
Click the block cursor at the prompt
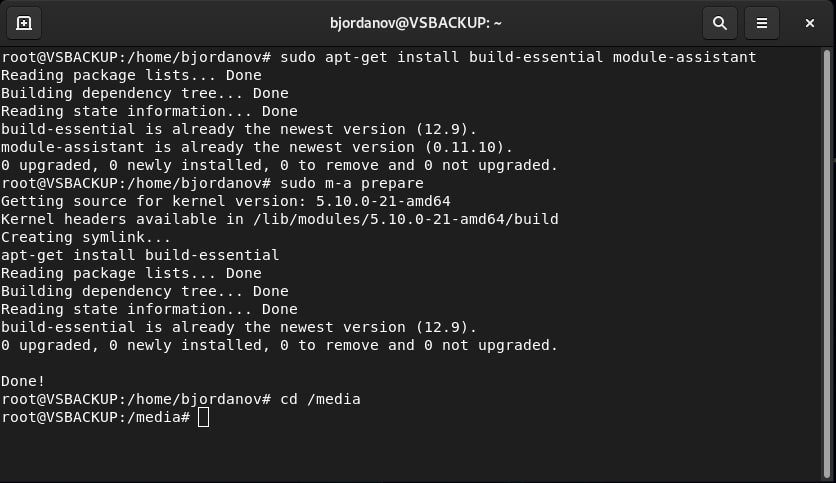tap(203, 417)
